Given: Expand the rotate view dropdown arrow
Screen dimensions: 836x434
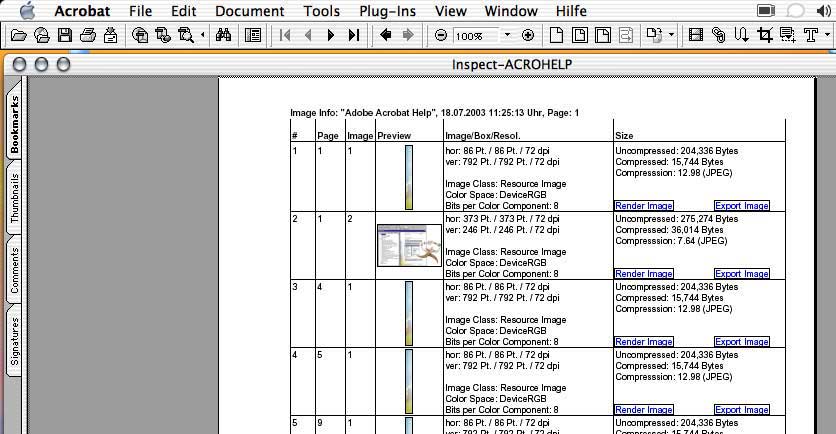Looking at the screenshot, I should point(671,35).
